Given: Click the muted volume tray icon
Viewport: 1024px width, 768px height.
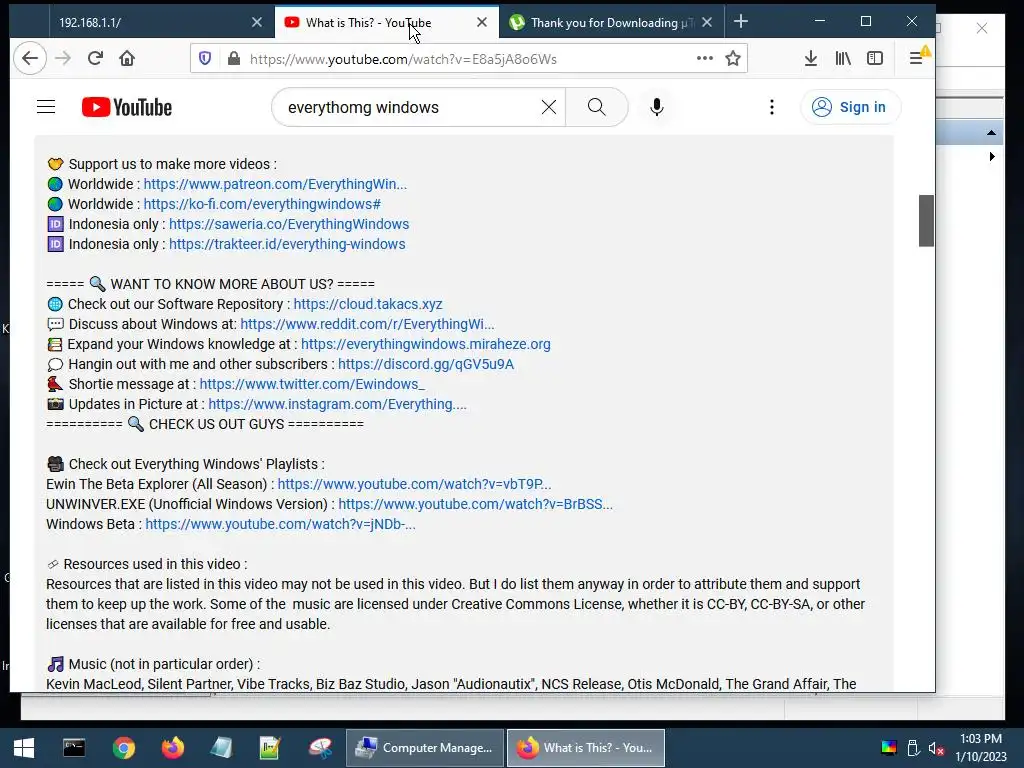Looking at the screenshot, I should click(x=936, y=748).
